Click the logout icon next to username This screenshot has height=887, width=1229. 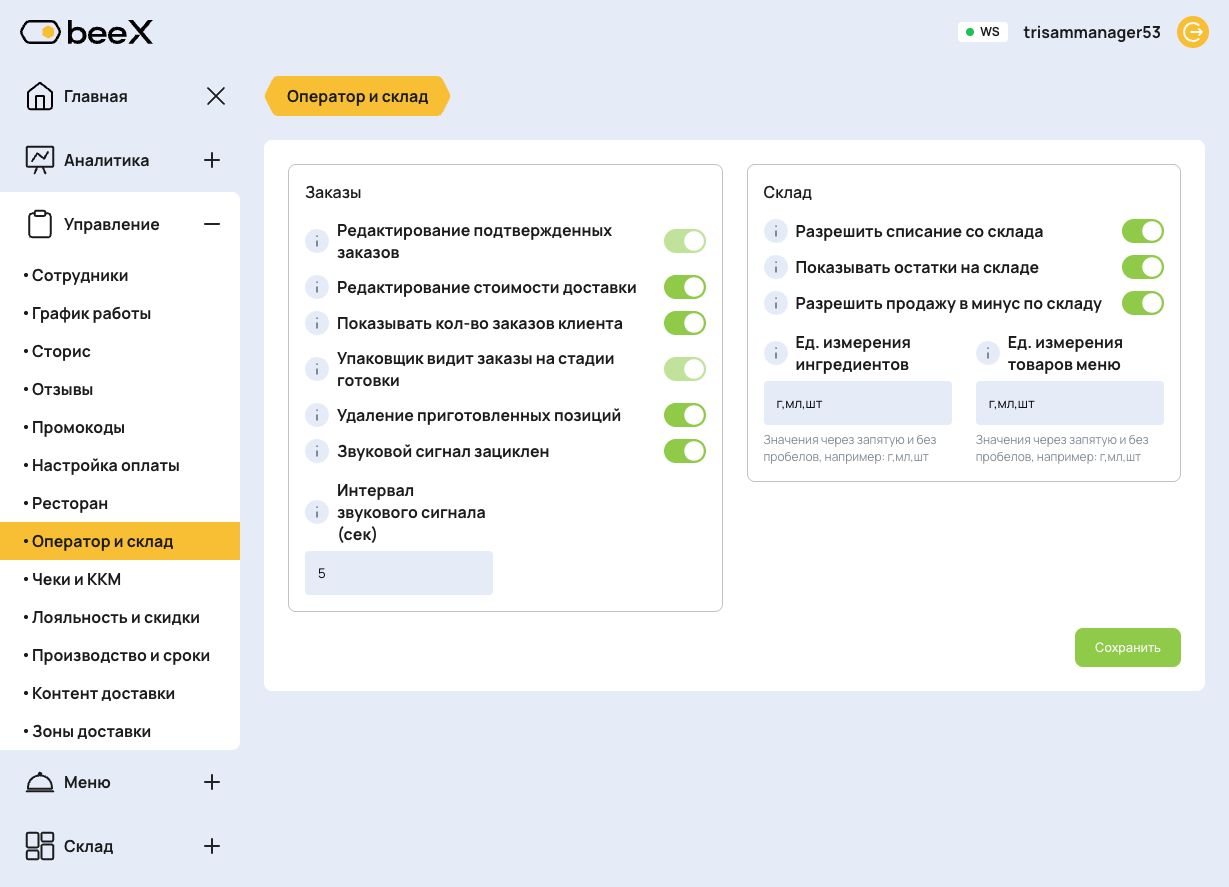click(x=1193, y=32)
